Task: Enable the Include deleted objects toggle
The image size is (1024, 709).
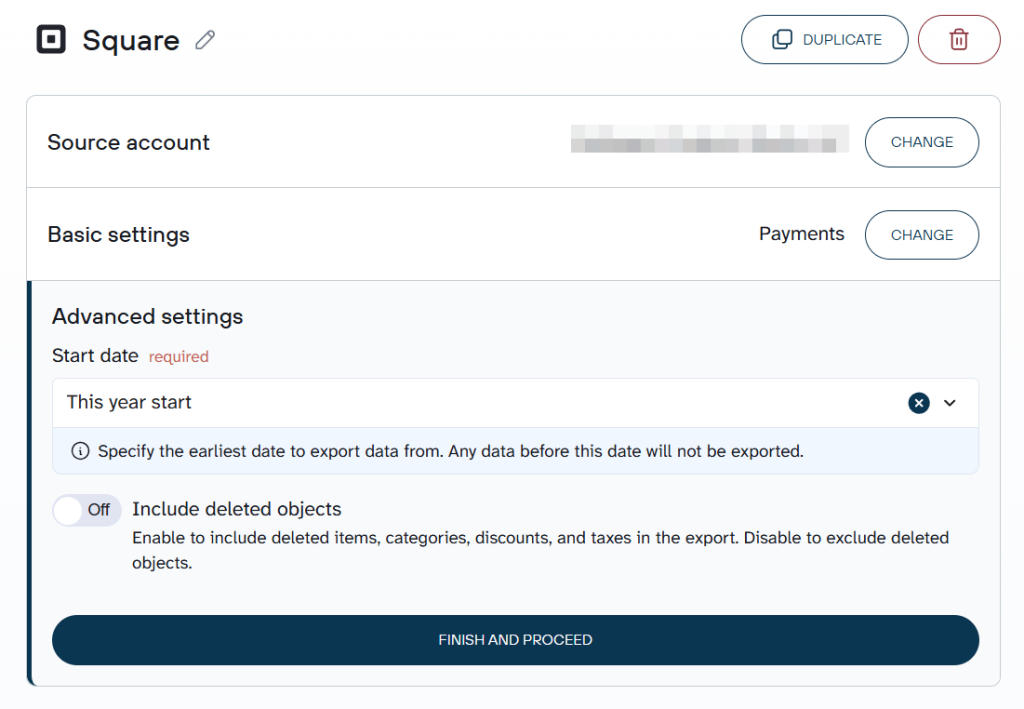Action: (86, 510)
